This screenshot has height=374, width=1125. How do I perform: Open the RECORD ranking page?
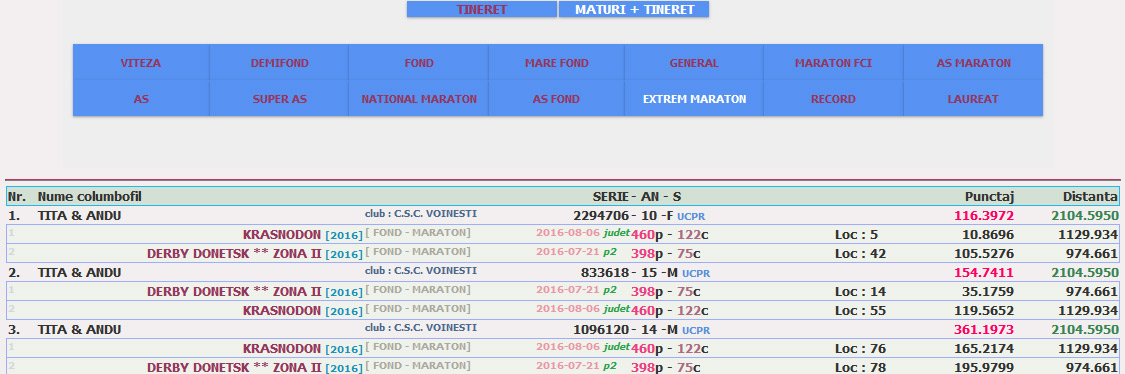tap(833, 99)
